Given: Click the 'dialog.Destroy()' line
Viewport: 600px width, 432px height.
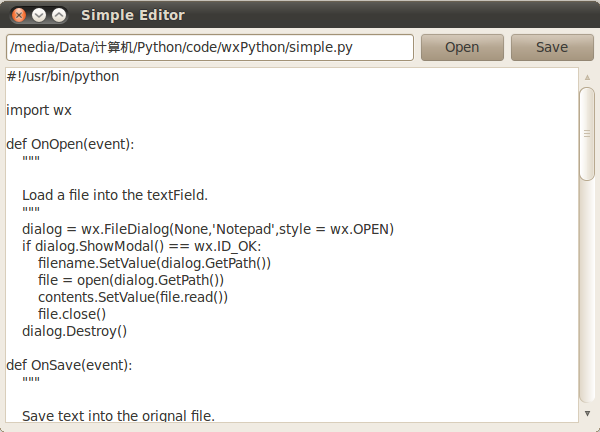Looking at the screenshot, I should (x=74, y=331).
